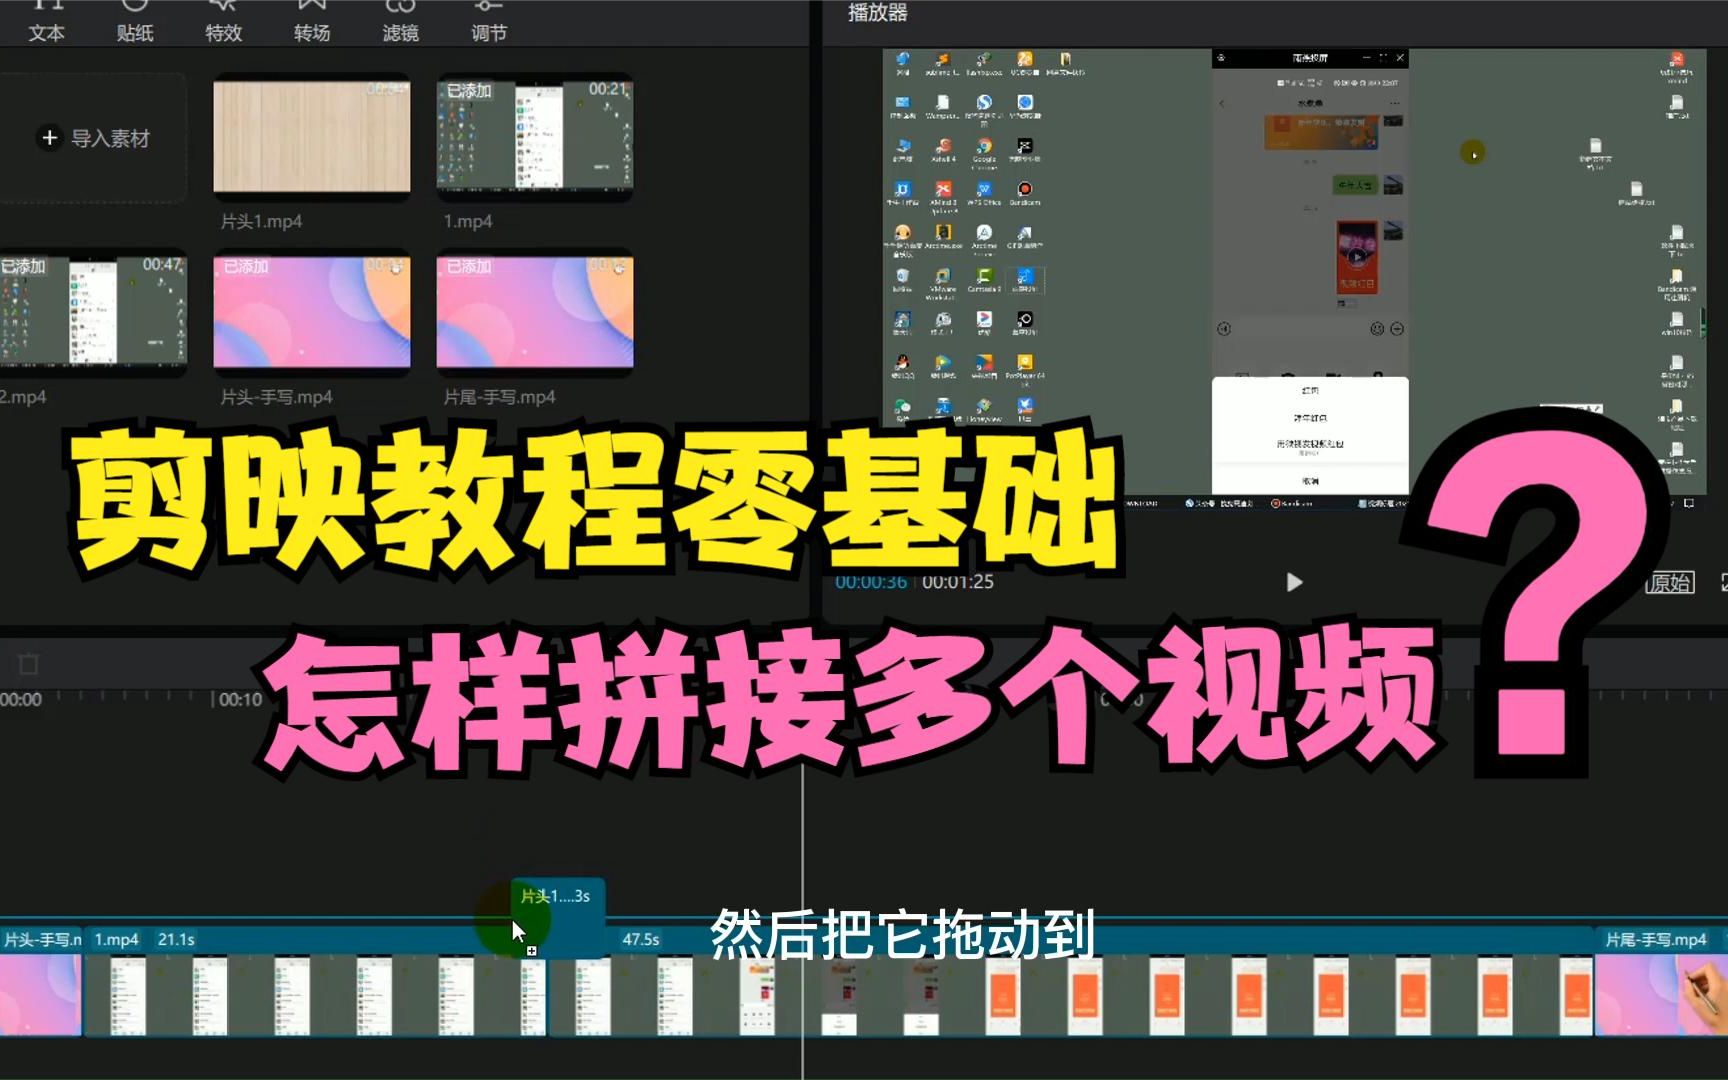Image resolution: width=1728 pixels, height=1080 pixels.
Task: Click the 00:10 mark on the timeline ruler
Action: click(240, 700)
